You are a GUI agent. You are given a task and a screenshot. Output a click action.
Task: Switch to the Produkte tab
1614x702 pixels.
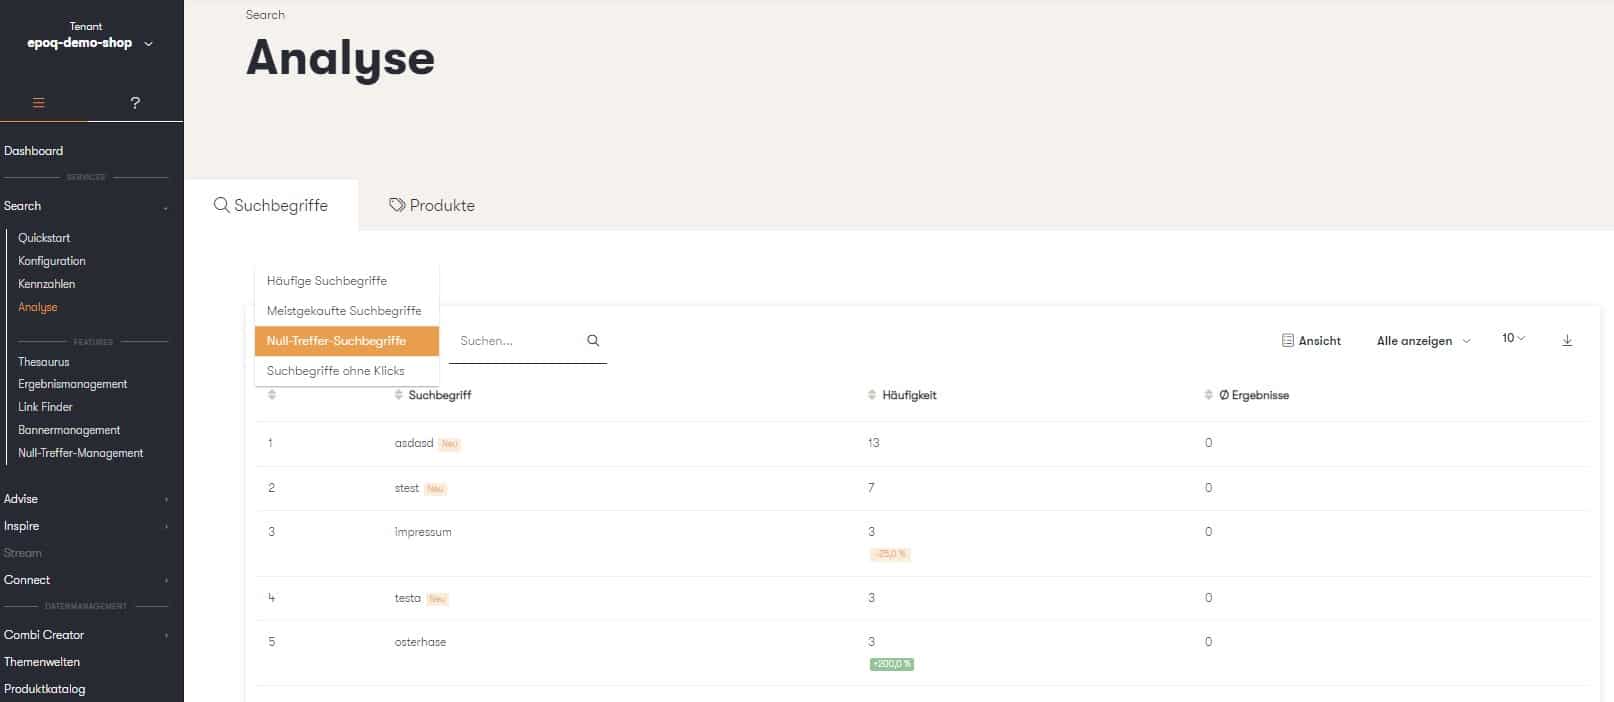(x=432, y=205)
